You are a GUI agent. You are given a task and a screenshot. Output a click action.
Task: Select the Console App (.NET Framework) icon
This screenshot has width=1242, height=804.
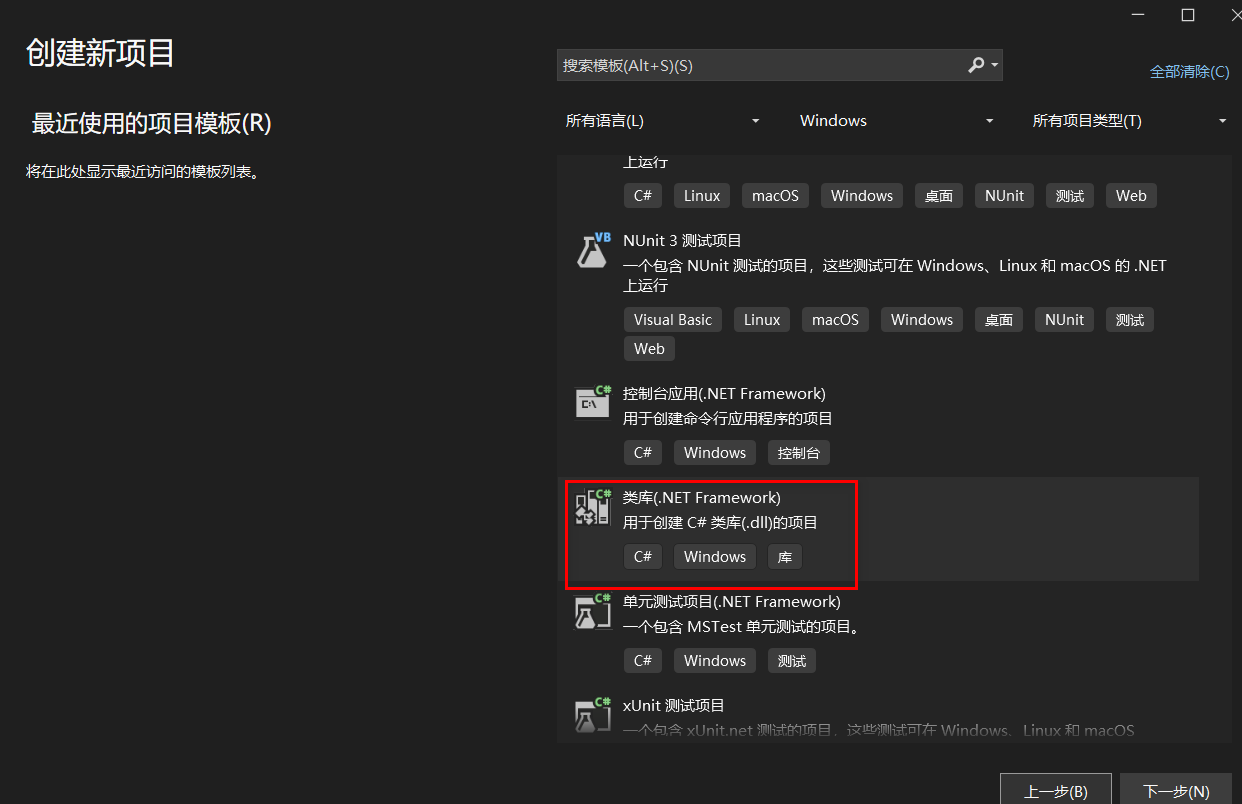coord(593,402)
